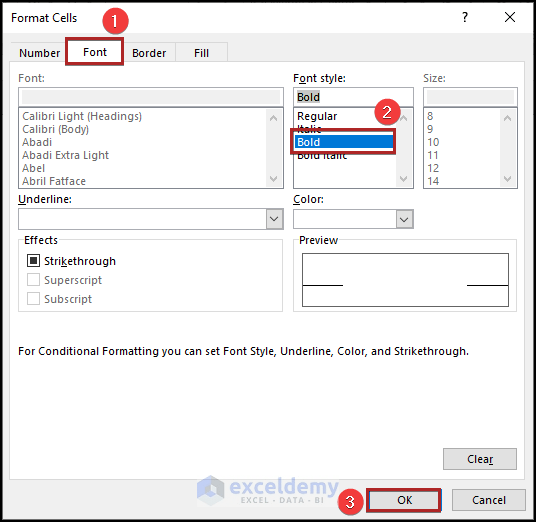The width and height of the screenshot is (536, 522).
Task: Click Font list scroll down arrow
Action: (x=273, y=178)
